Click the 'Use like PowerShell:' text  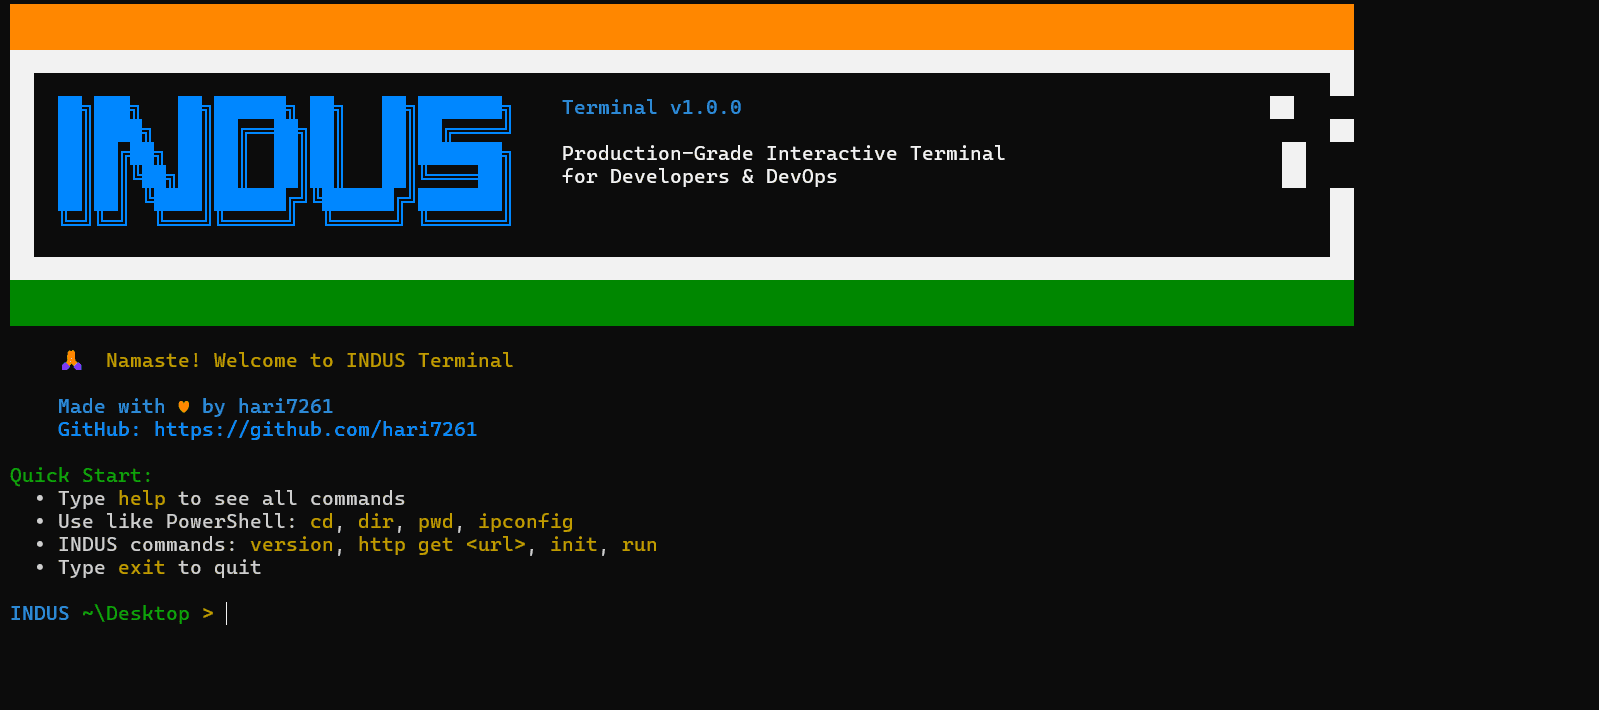[x=178, y=522]
